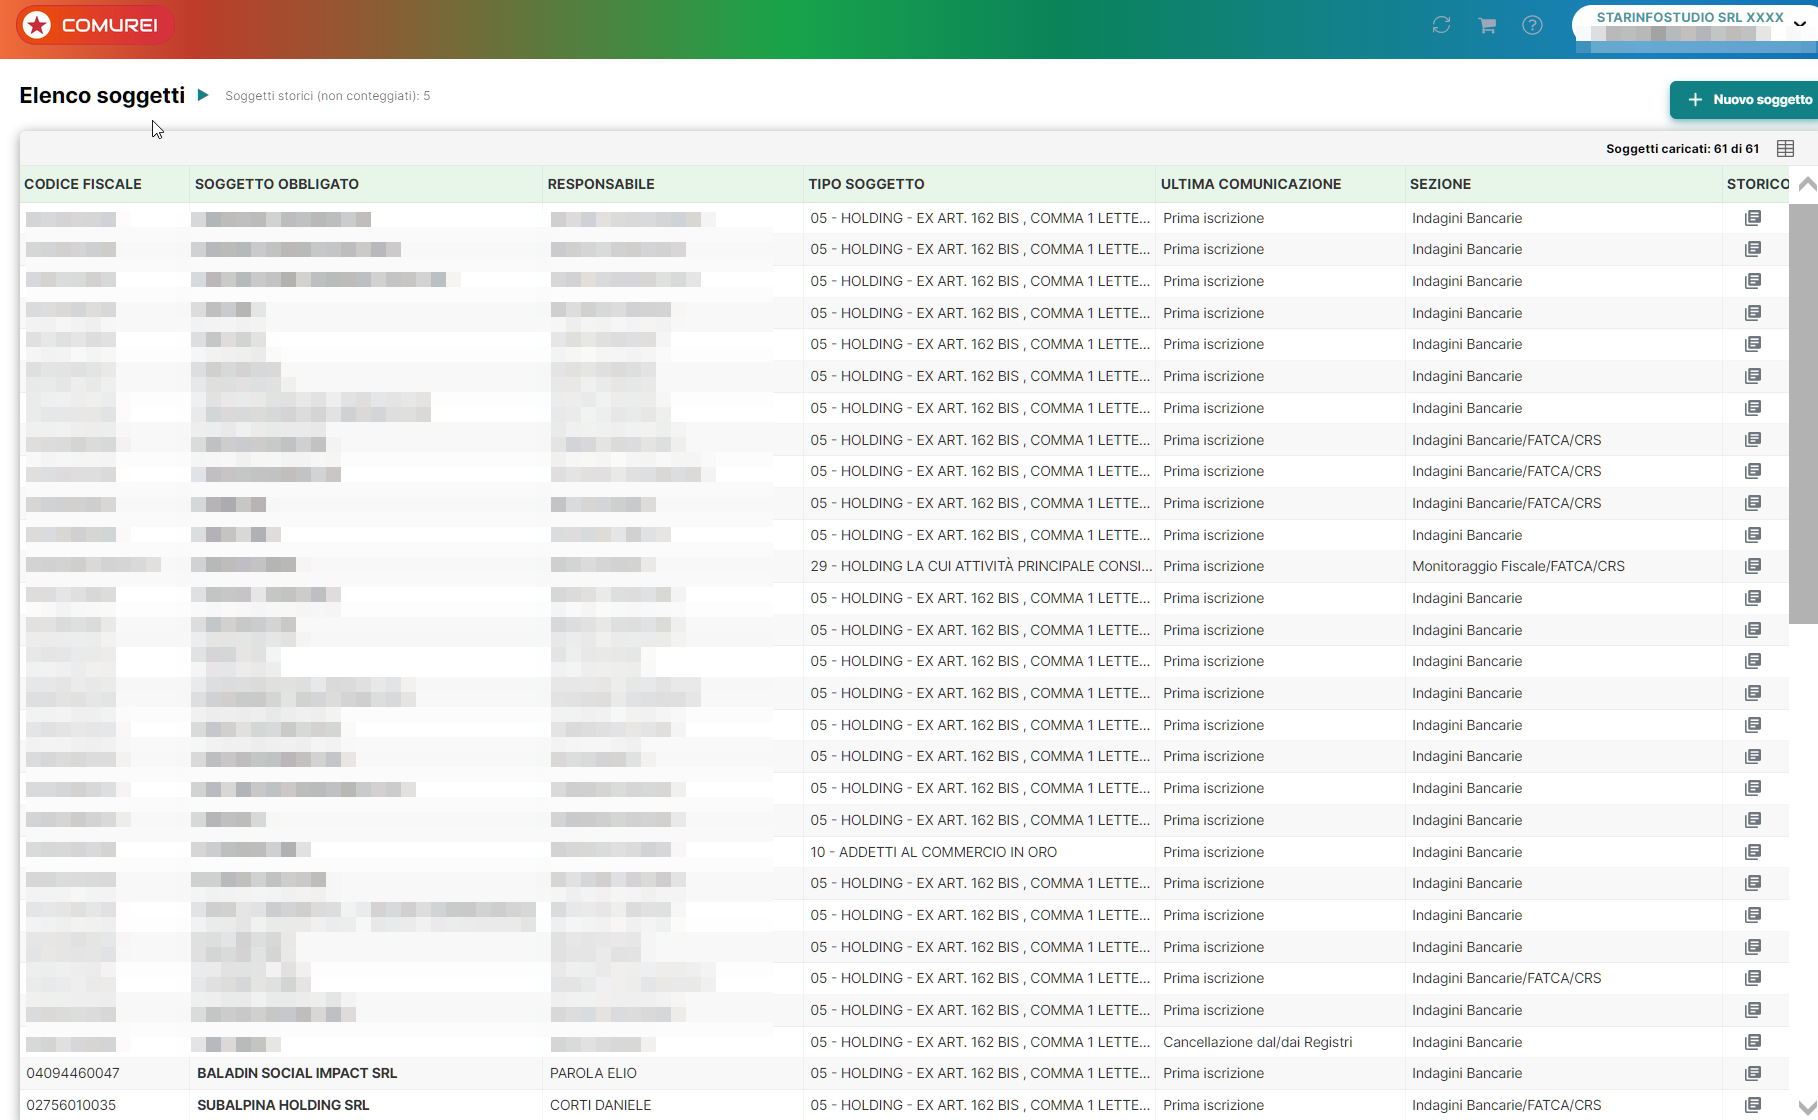Click Prima iscrizione in Baladin Social Impact row

pos(1213,1073)
